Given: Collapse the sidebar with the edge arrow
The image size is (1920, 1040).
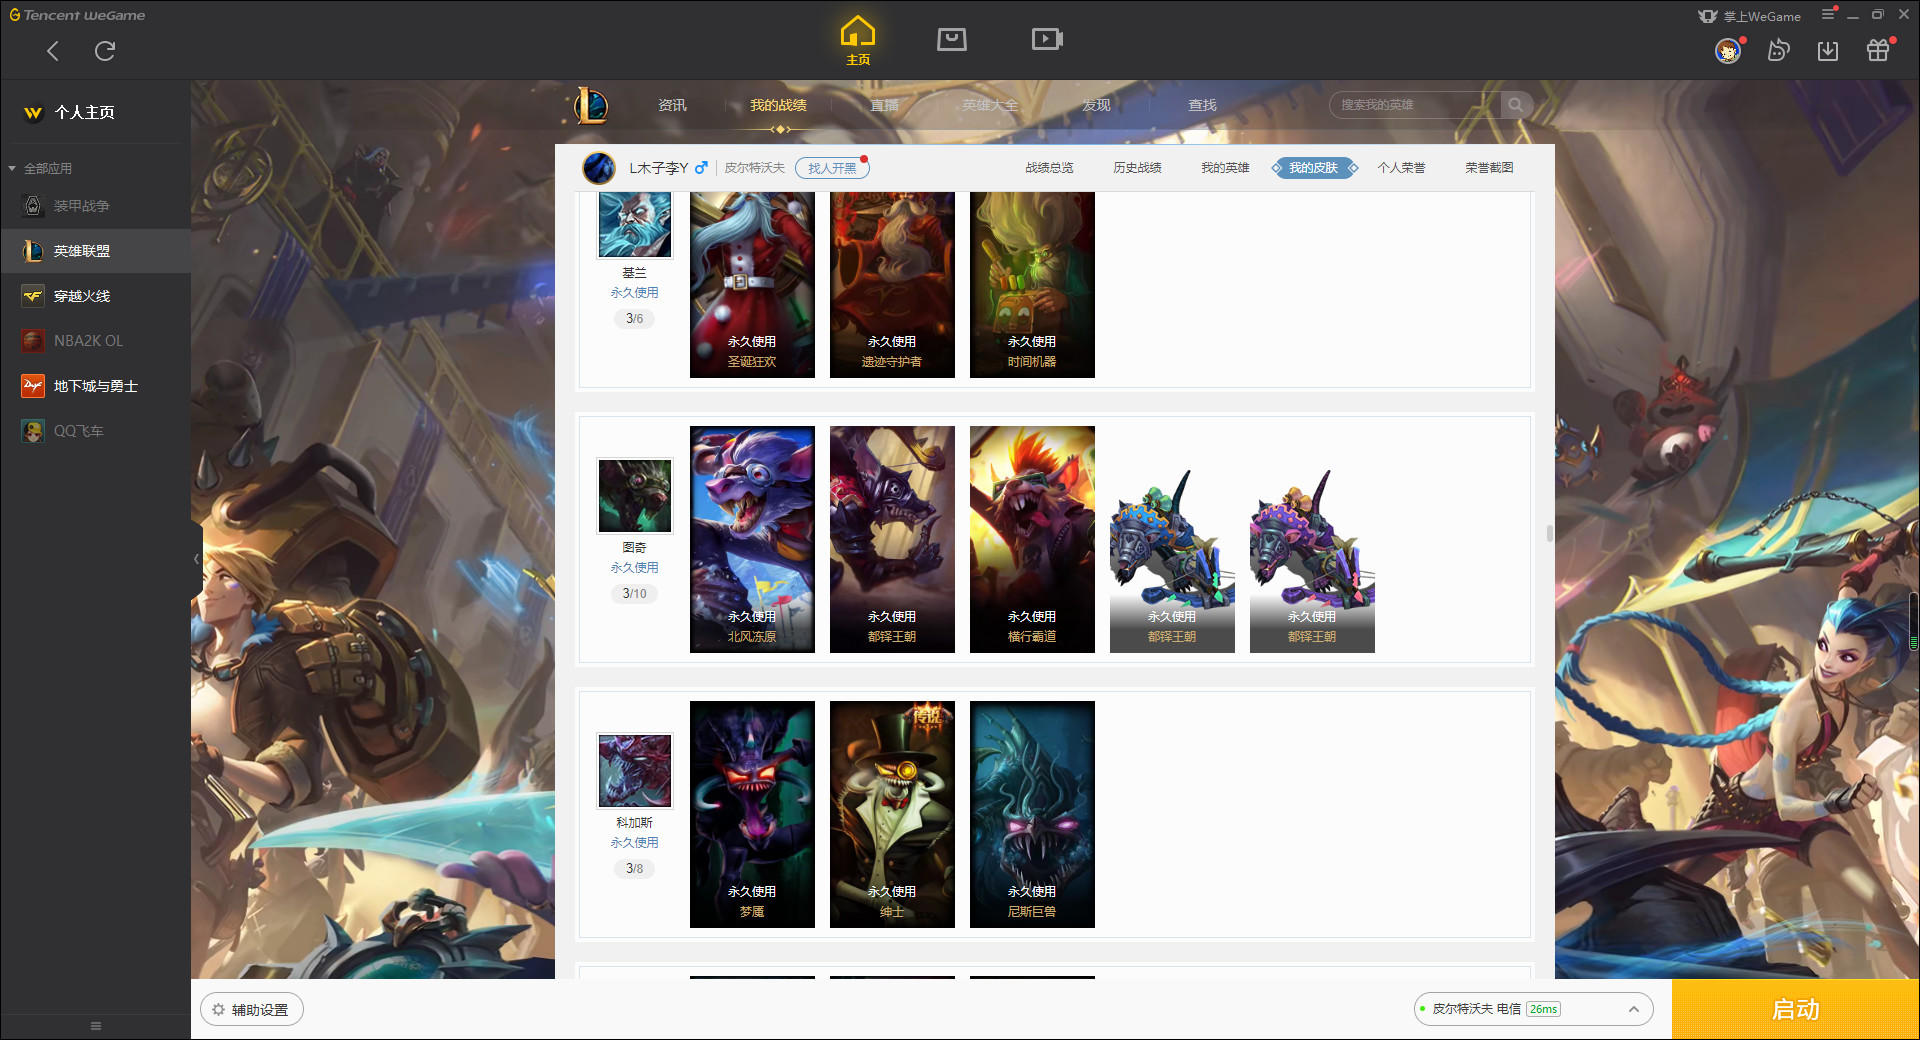Looking at the screenshot, I should coord(196,559).
